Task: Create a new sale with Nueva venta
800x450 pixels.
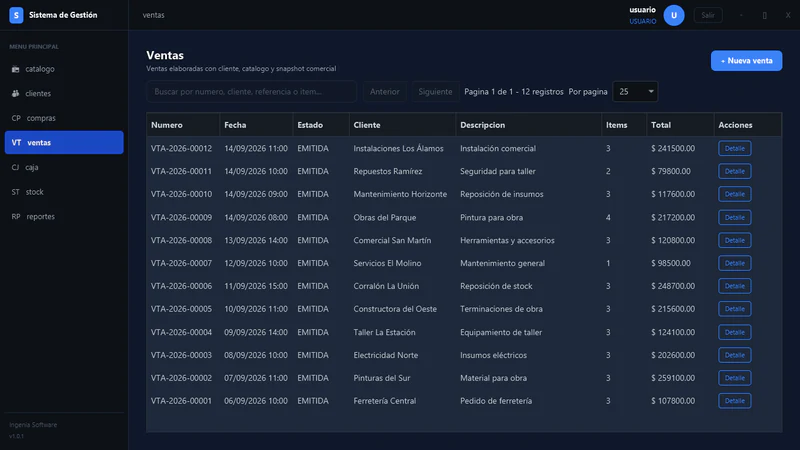Action: coord(746,61)
